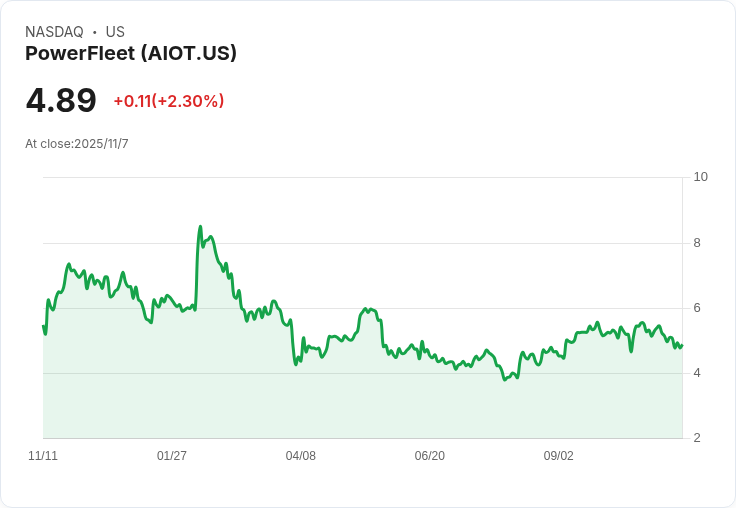Click the 2 y-axis price label

[697, 438]
